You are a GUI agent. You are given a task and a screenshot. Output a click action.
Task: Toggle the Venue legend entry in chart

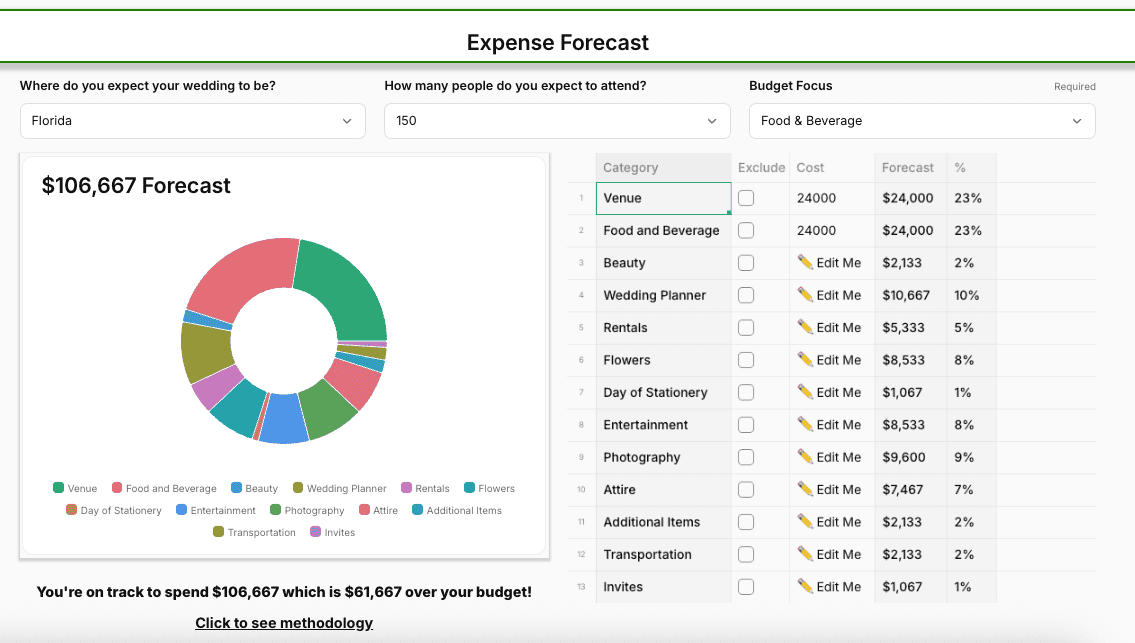click(75, 489)
